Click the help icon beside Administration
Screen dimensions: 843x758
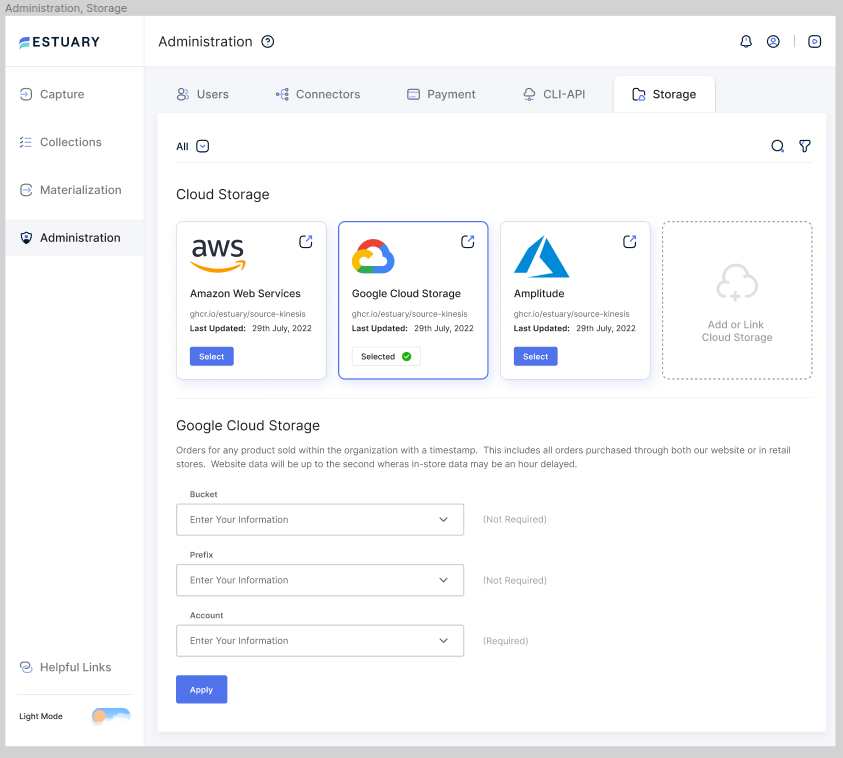pyautogui.click(x=266, y=41)
